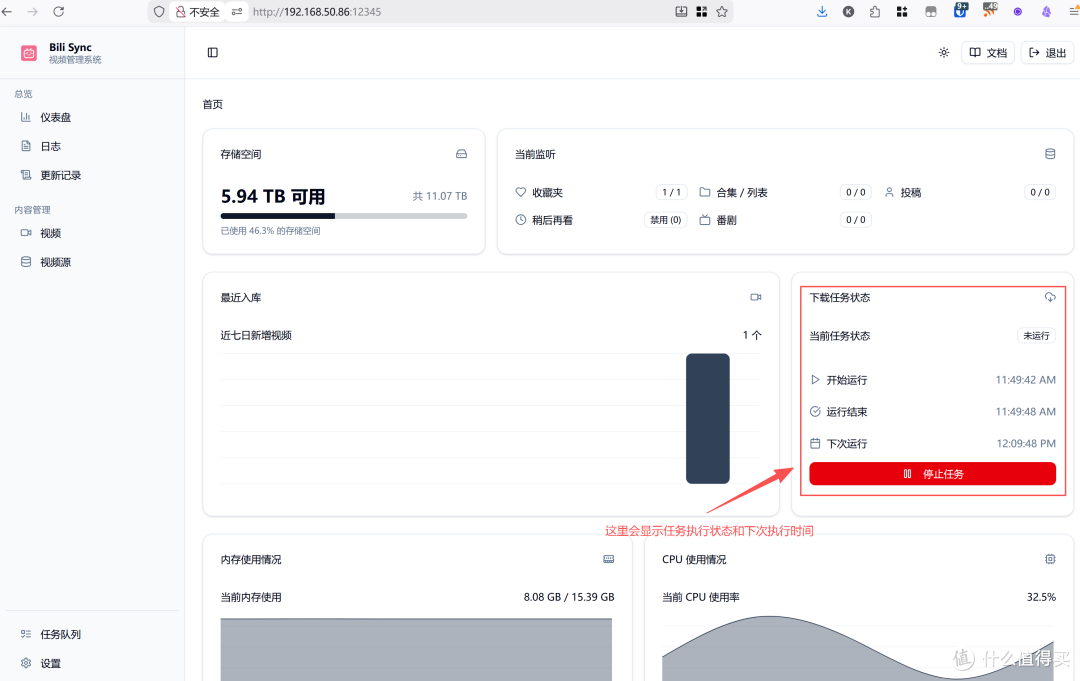1080x681 pixels.
Task: Click the memory icon in 内存使用情况 card
Action: pos(609,559)
